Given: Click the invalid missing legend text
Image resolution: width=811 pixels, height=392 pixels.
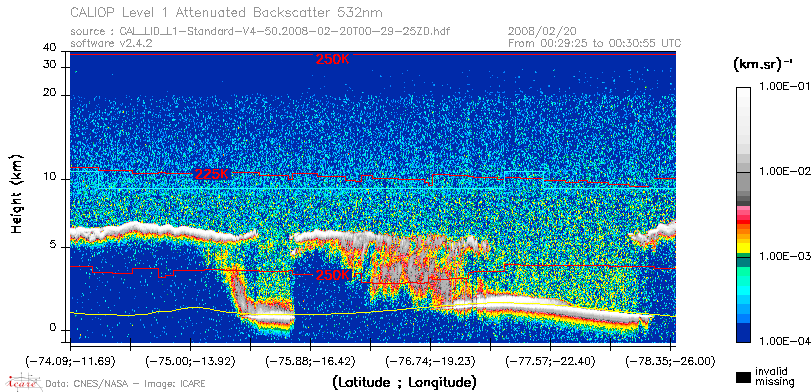Looking at the screenshot, I should [774, 376].
